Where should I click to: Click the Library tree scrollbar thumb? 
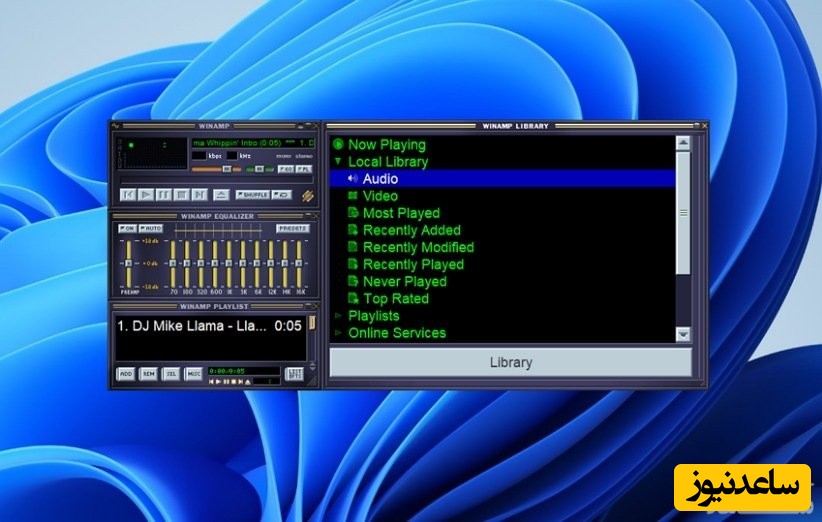(683, 212)
